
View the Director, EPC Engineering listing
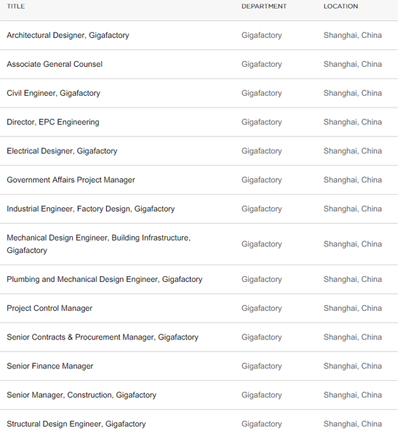point(53,122)
